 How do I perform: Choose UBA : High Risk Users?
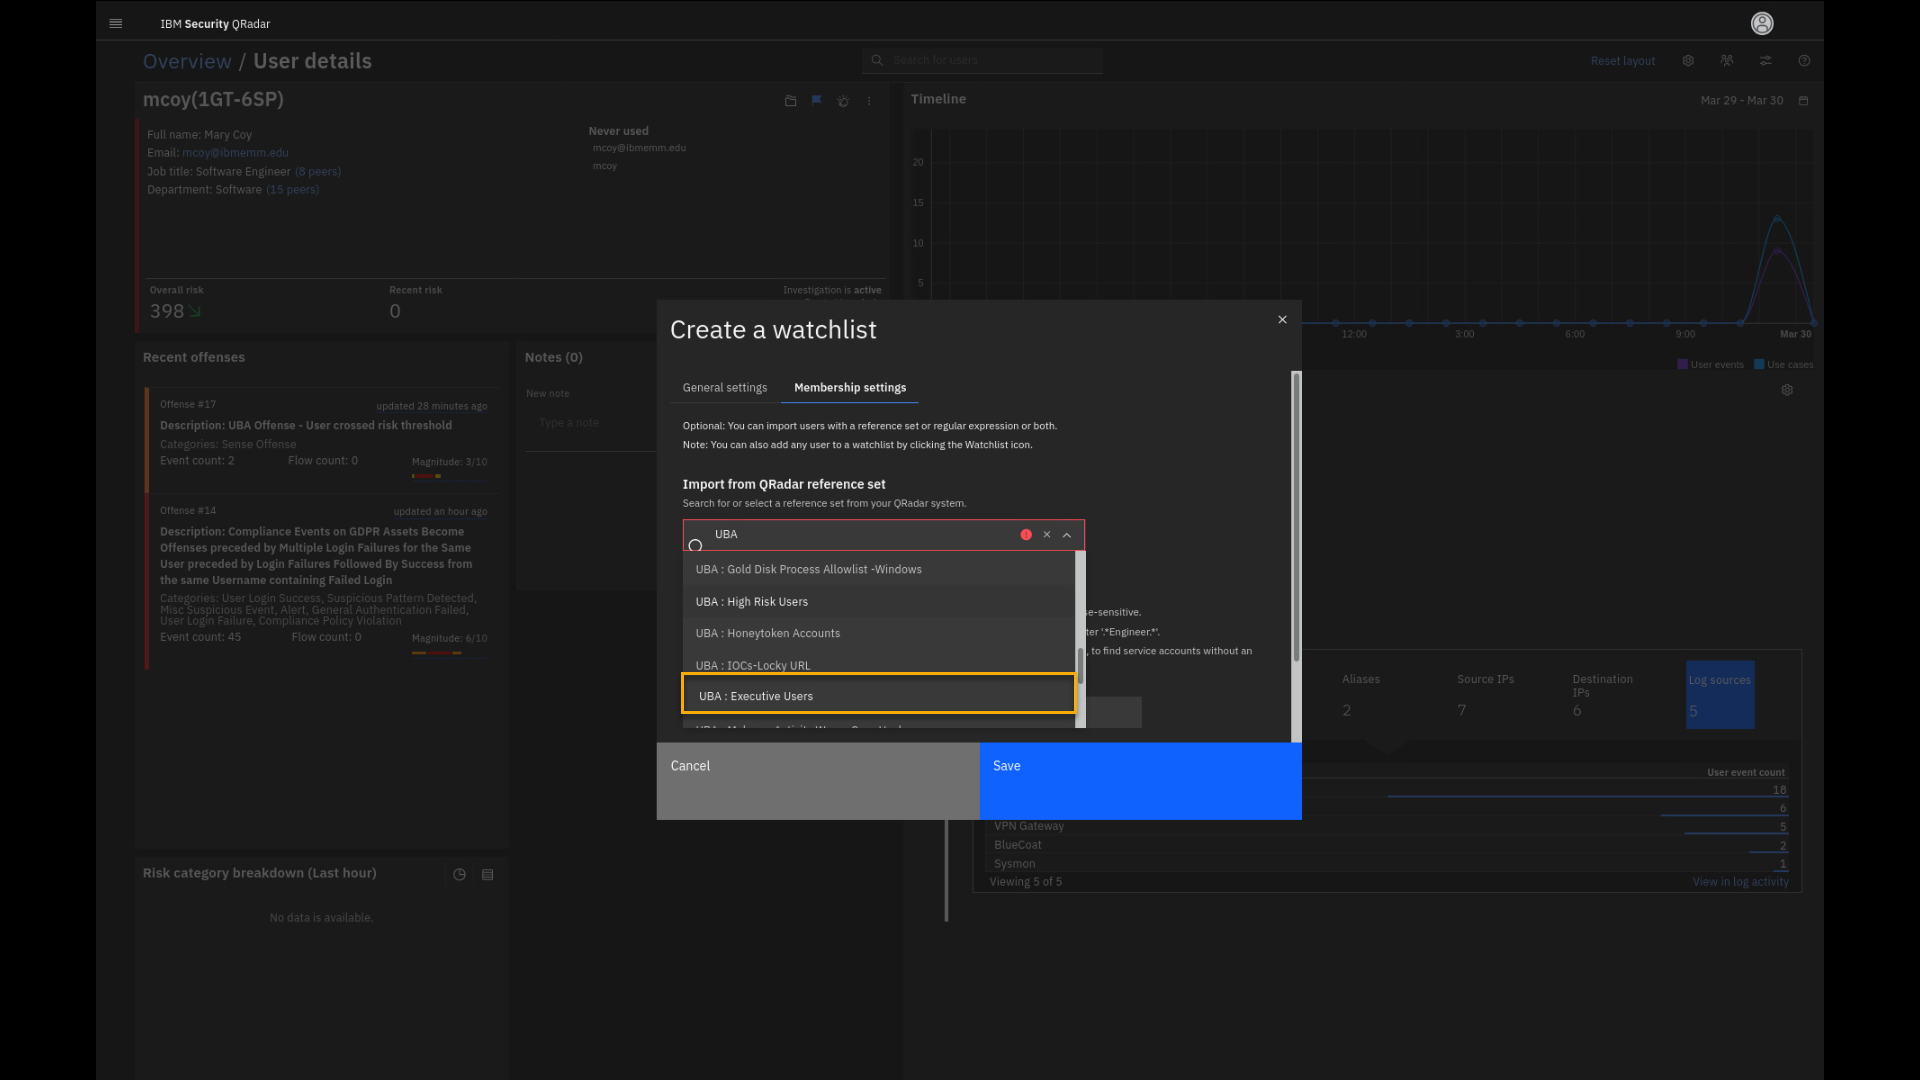click(x=878, y=602)
